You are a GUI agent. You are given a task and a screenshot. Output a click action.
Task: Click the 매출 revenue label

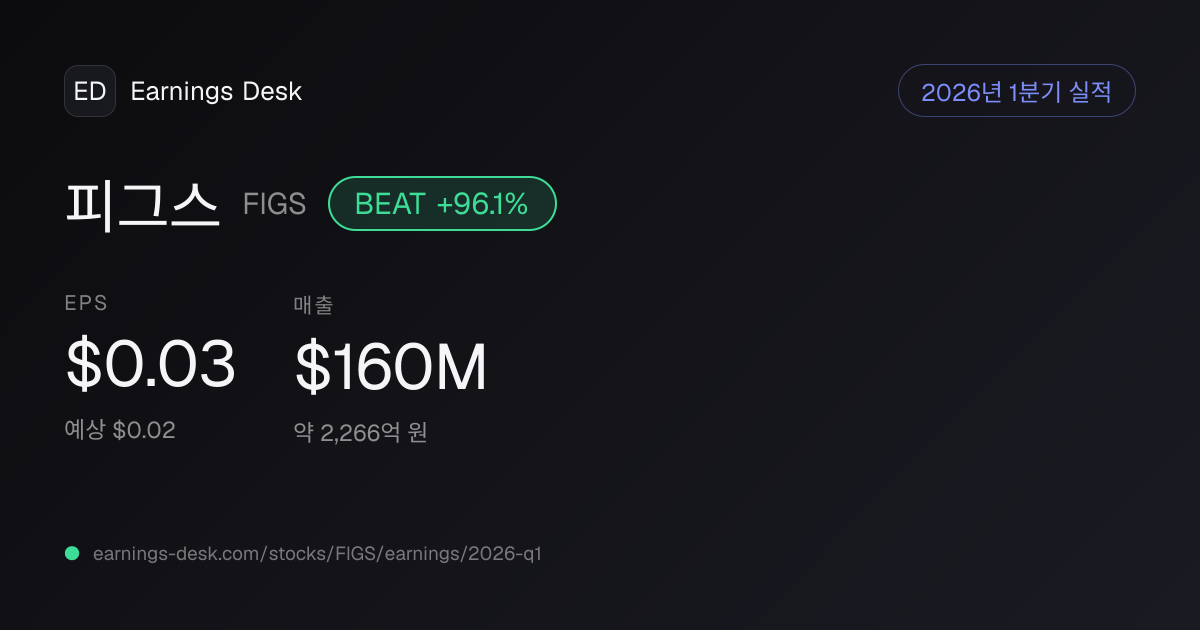(x=313, y=304)
